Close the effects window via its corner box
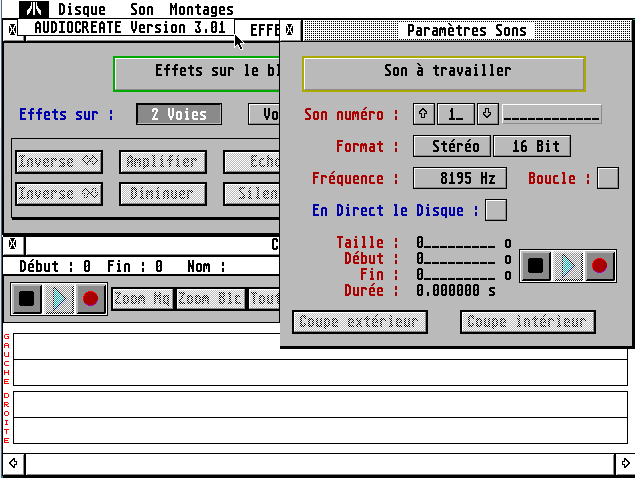The height and width of the screenshot is (478, 635). pos(12,29)
